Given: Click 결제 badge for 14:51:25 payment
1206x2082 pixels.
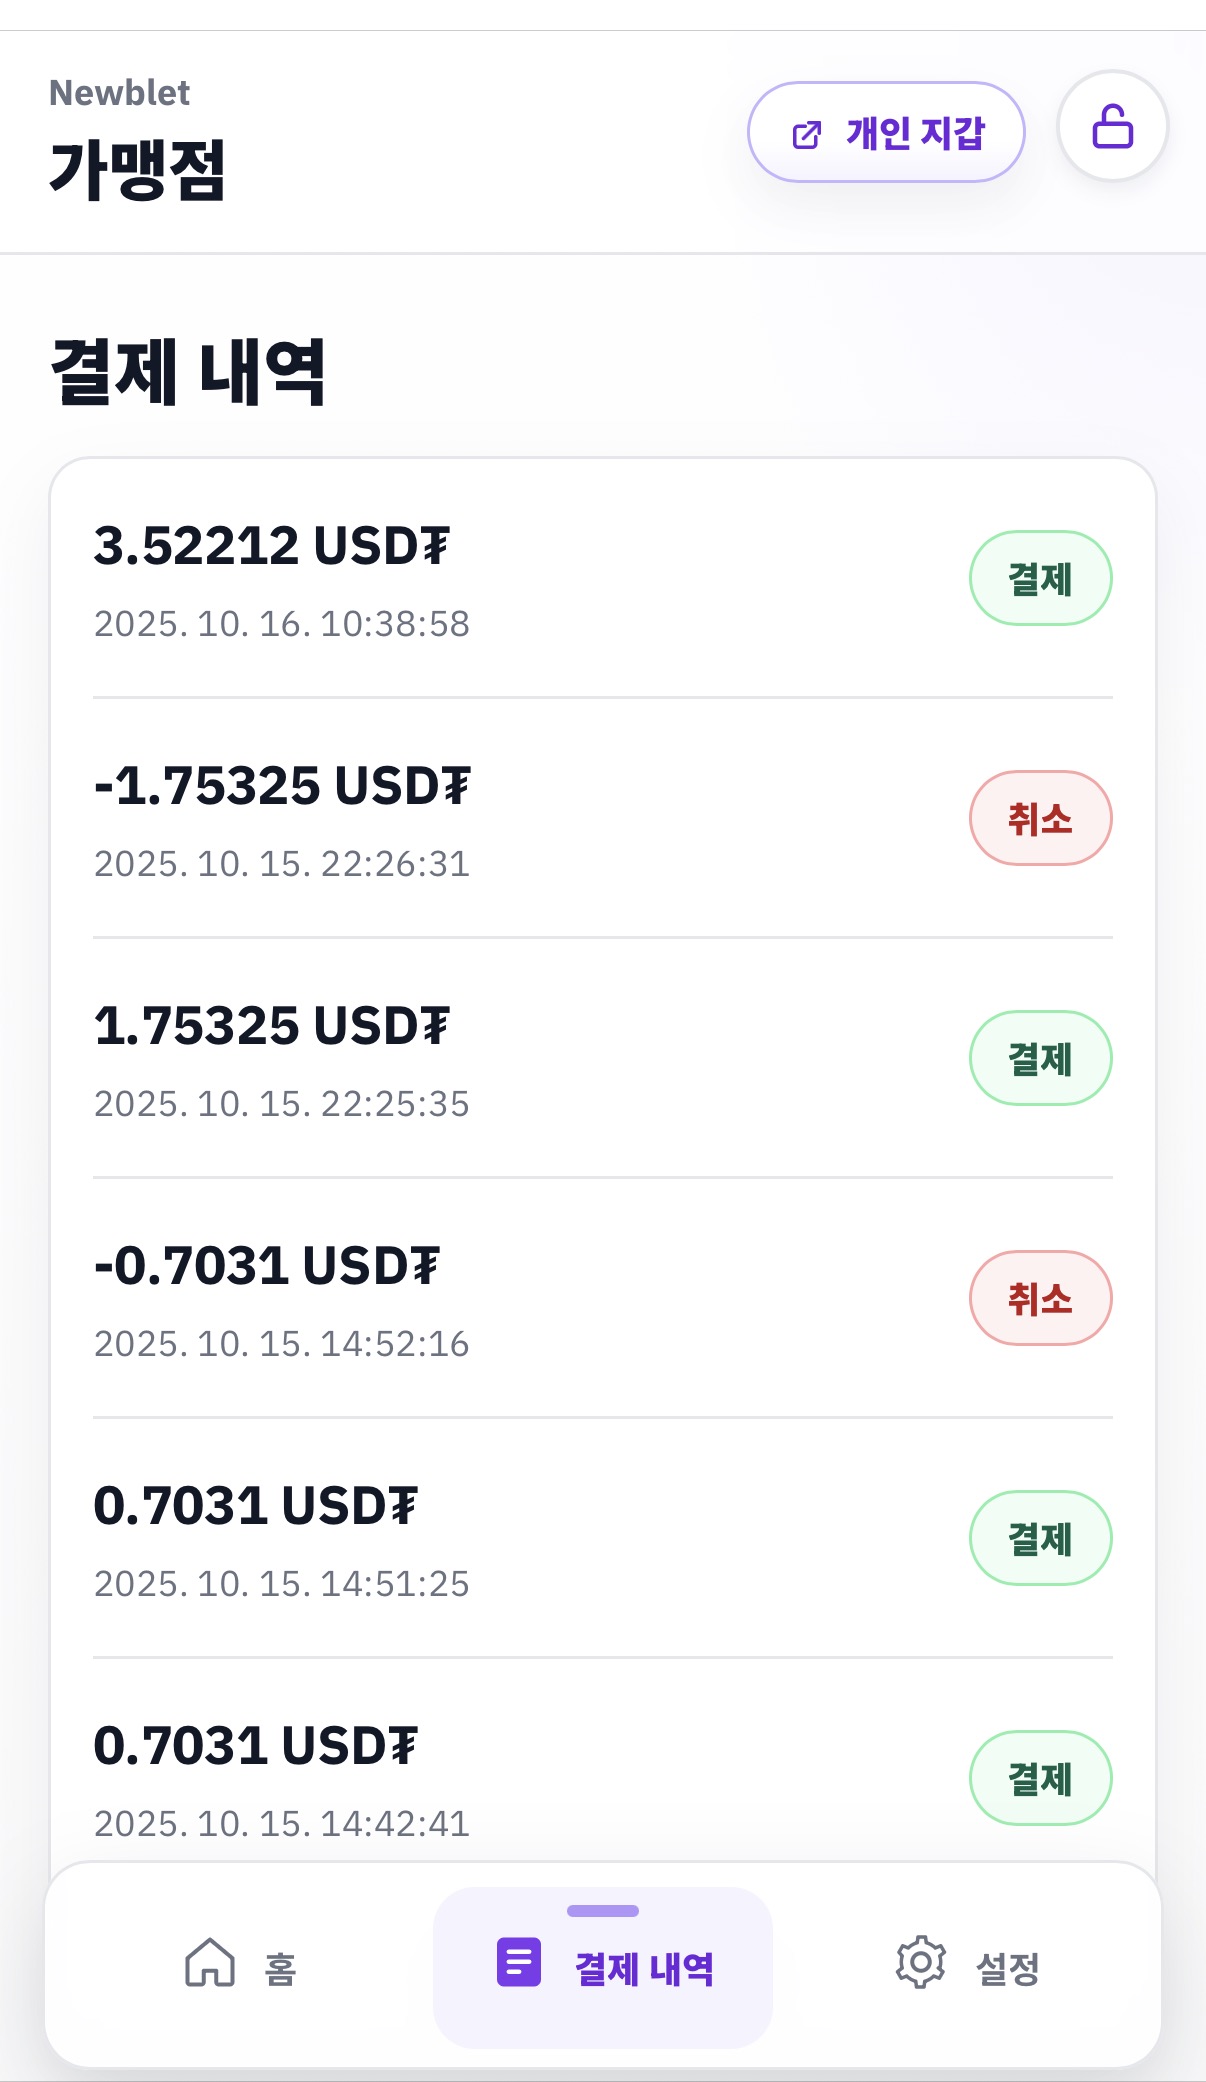Looking at the screenshot, I should 1040,1538.
